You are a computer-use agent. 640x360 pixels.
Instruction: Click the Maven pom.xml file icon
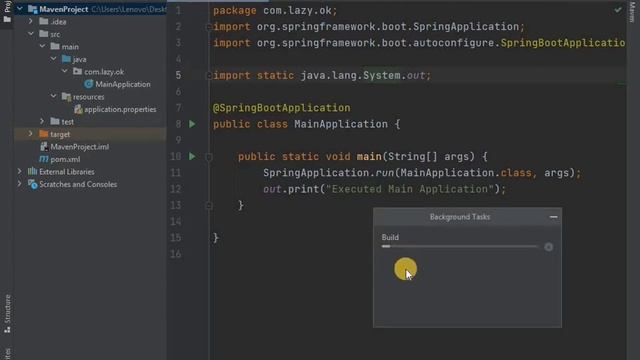[x=44, y=159]
